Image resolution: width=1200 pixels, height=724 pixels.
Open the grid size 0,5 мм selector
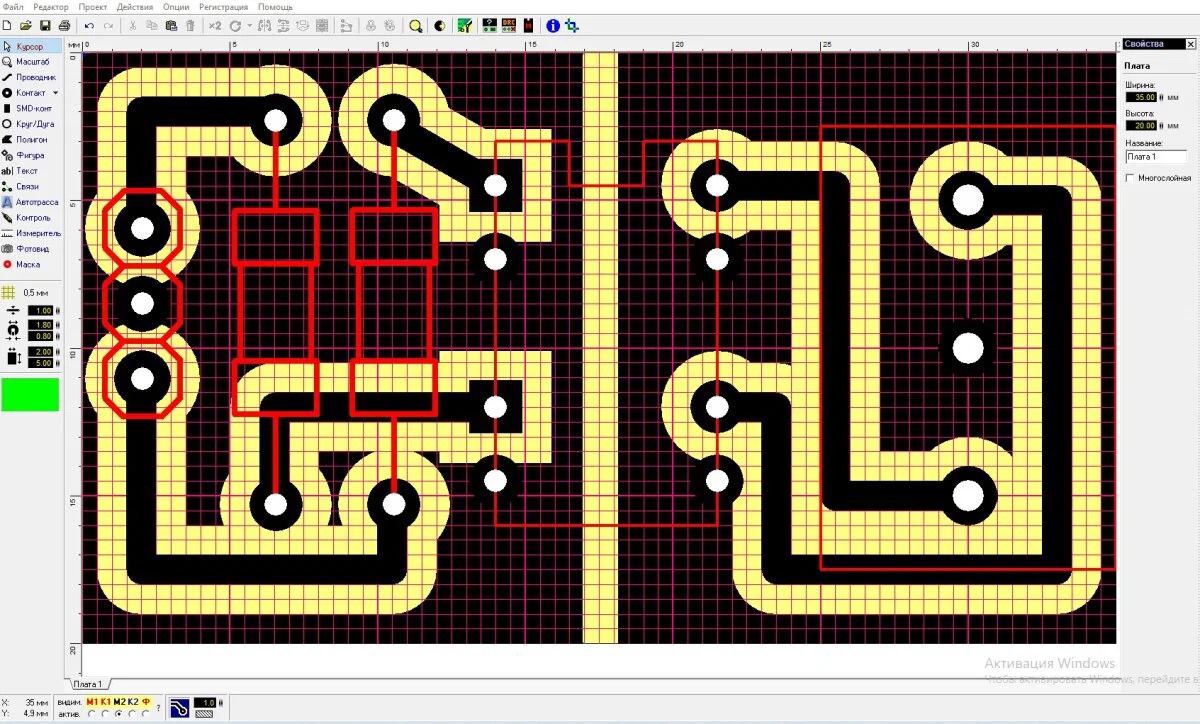pos(30,292)
